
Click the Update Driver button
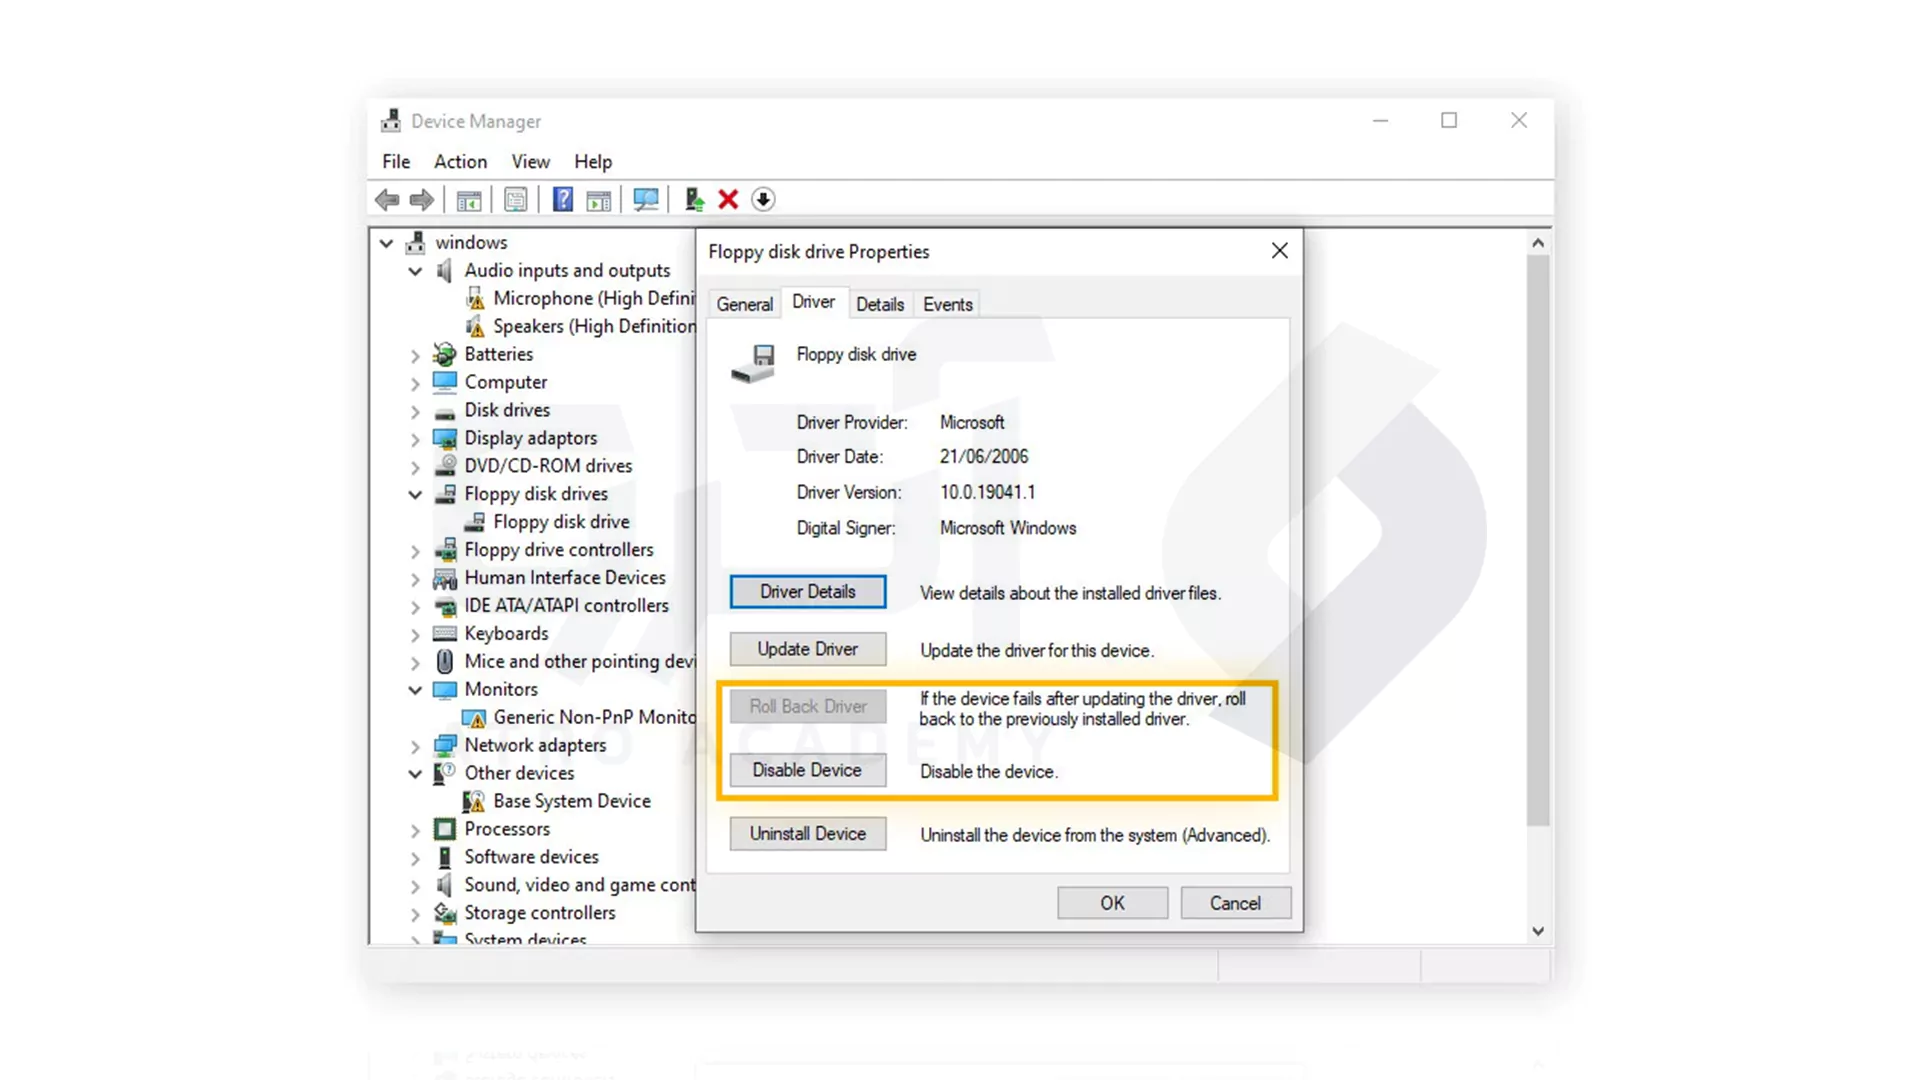[807, 649]
